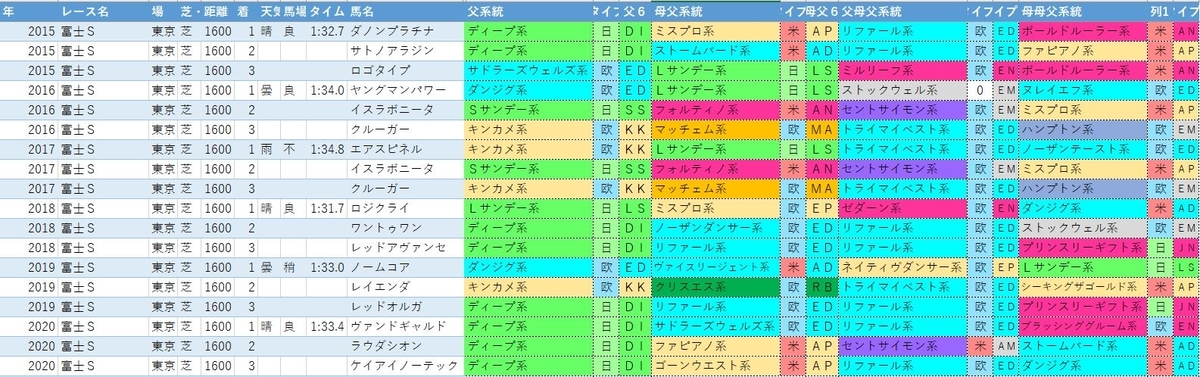The height and width of the screenshot is (377, 1200).
Task: Select the シーキングザゴールド系 cell
Action: (x=1084, y=286)
